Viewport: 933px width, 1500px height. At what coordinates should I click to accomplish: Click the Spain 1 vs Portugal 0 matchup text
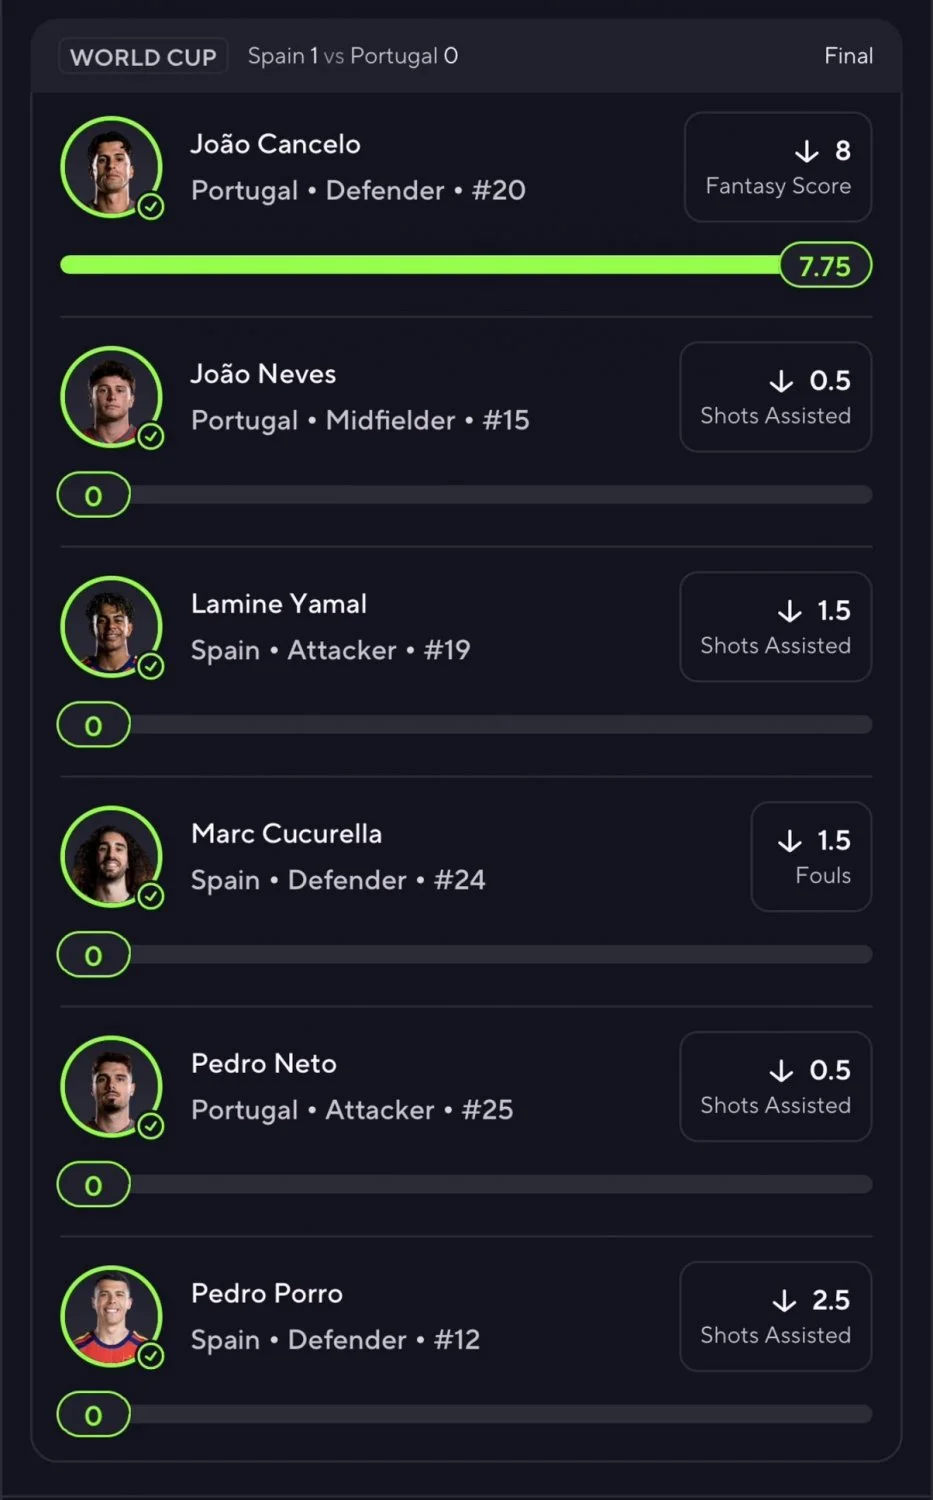(353, 56)
